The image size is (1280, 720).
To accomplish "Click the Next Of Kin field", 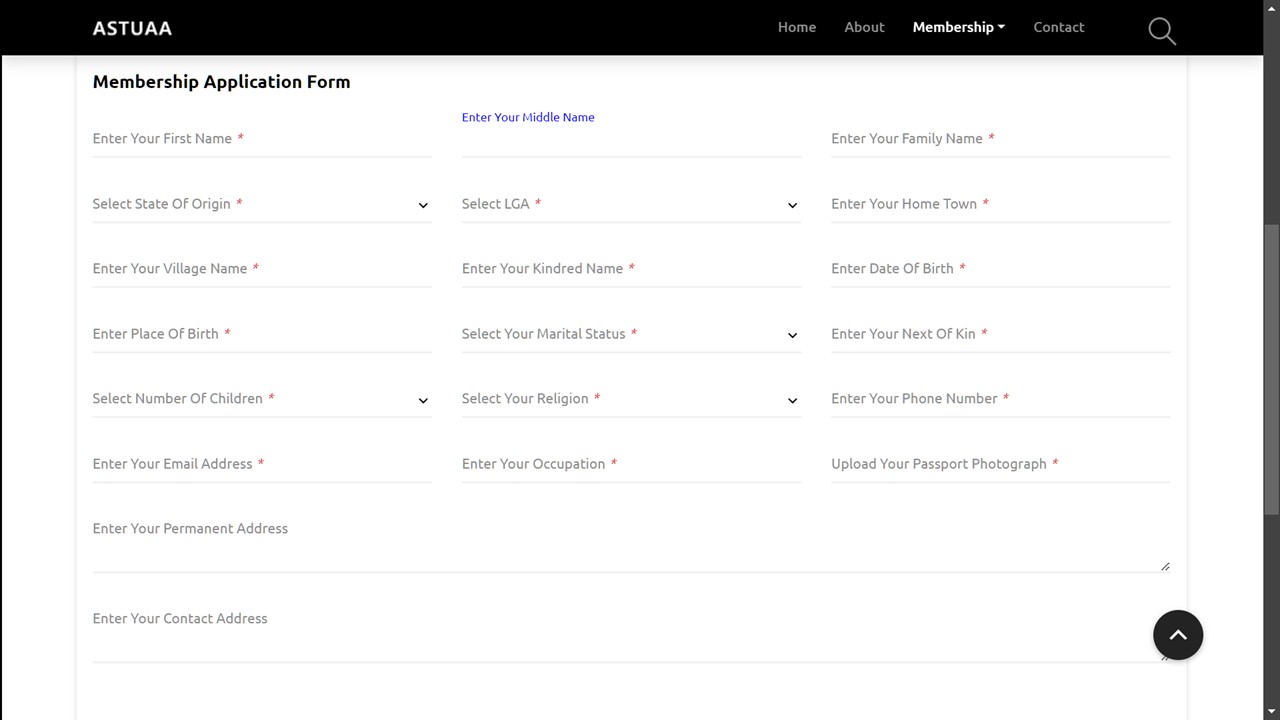I will 1000,334.
